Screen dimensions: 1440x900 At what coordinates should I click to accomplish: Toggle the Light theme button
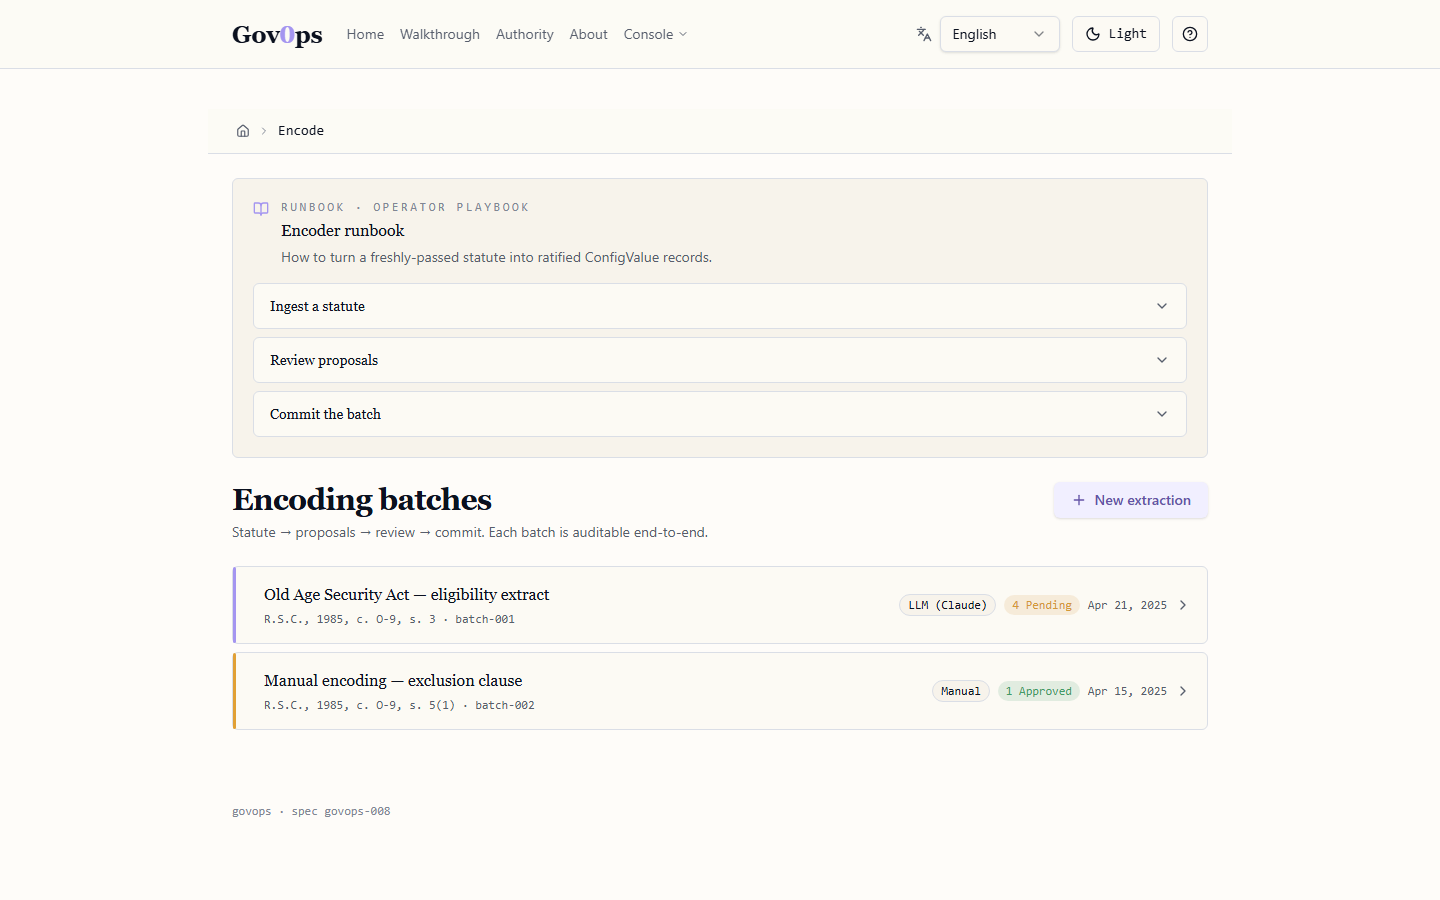(1116, 34)
